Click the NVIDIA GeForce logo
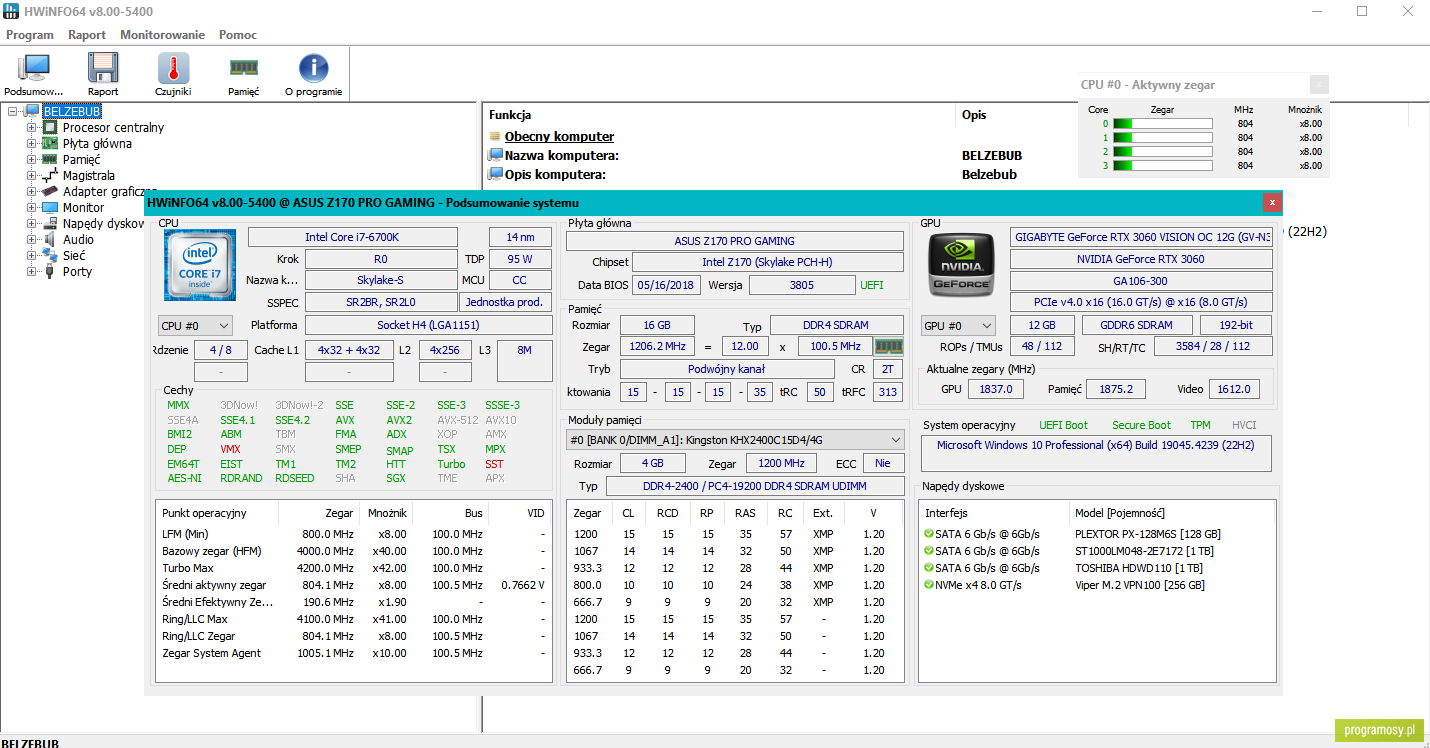Screen dimensions: 1430x748 pos(961,265)
